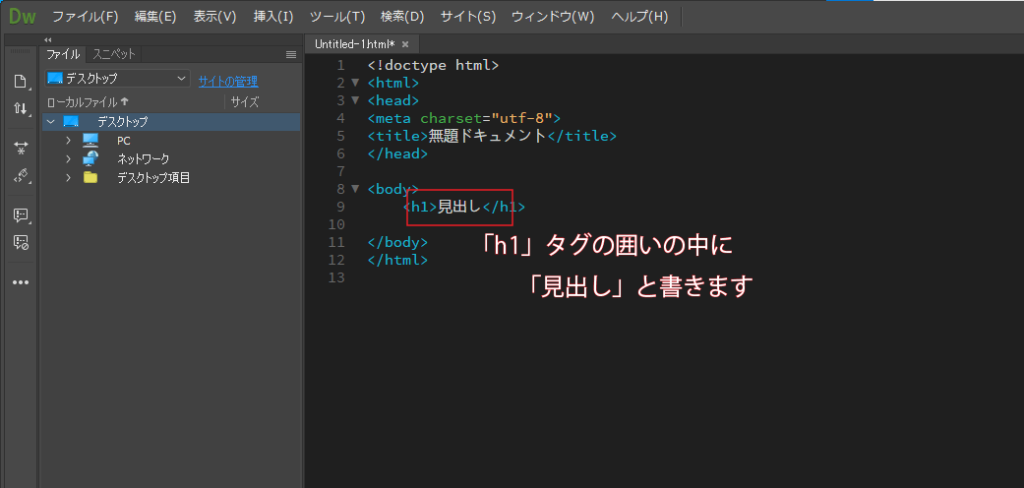Click the doctype html code line
Viewport: 1024px width, 488px height.
433,65
